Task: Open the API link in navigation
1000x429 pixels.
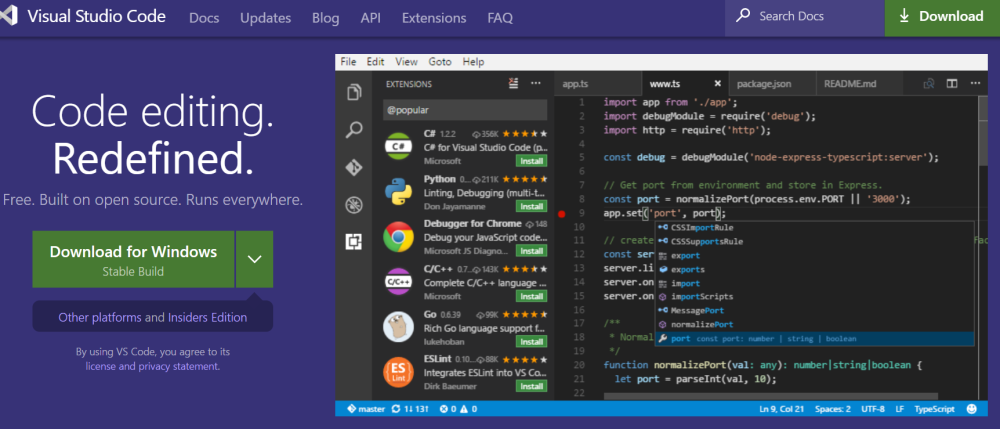Action: 371,18
